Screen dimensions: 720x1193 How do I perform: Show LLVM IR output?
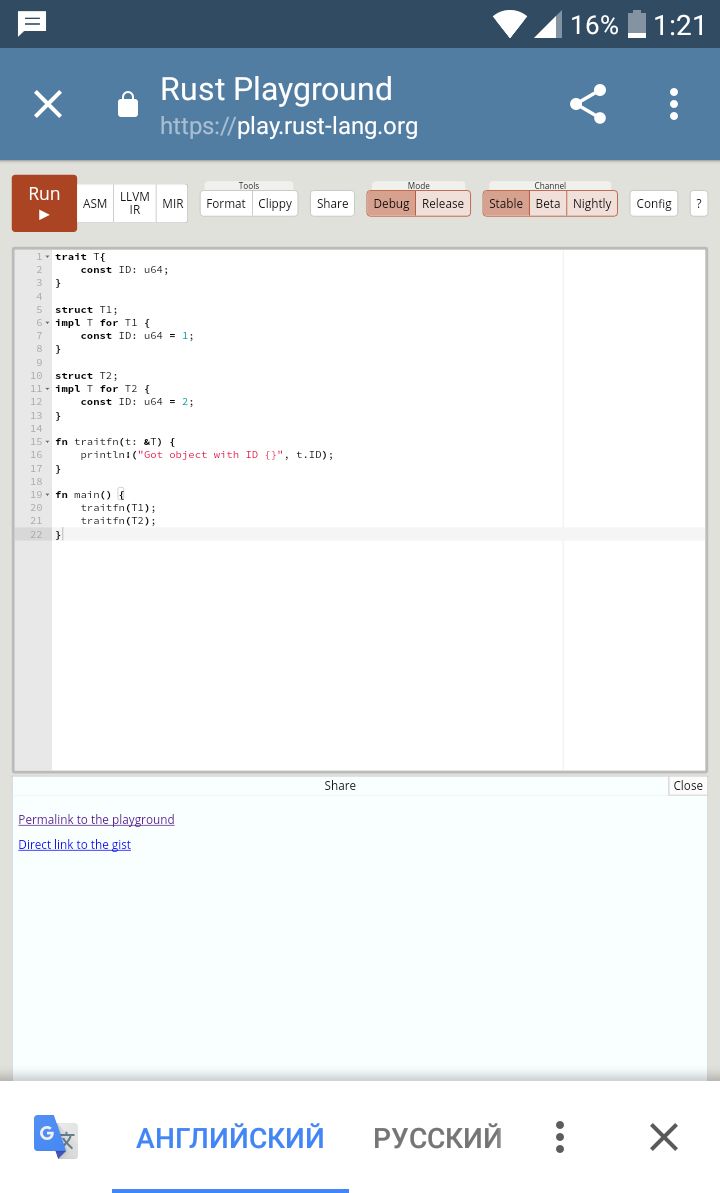click(135, 203)
